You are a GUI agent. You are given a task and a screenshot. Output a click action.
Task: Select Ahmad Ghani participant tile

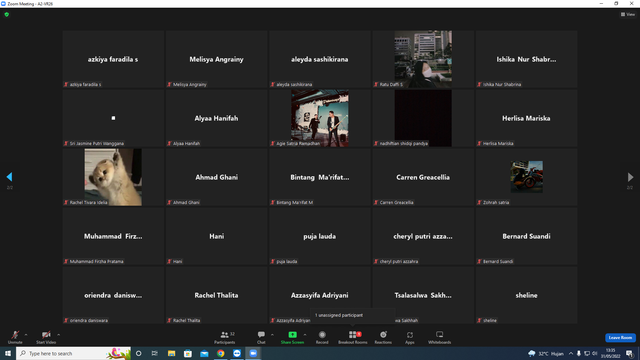point(216,177)
